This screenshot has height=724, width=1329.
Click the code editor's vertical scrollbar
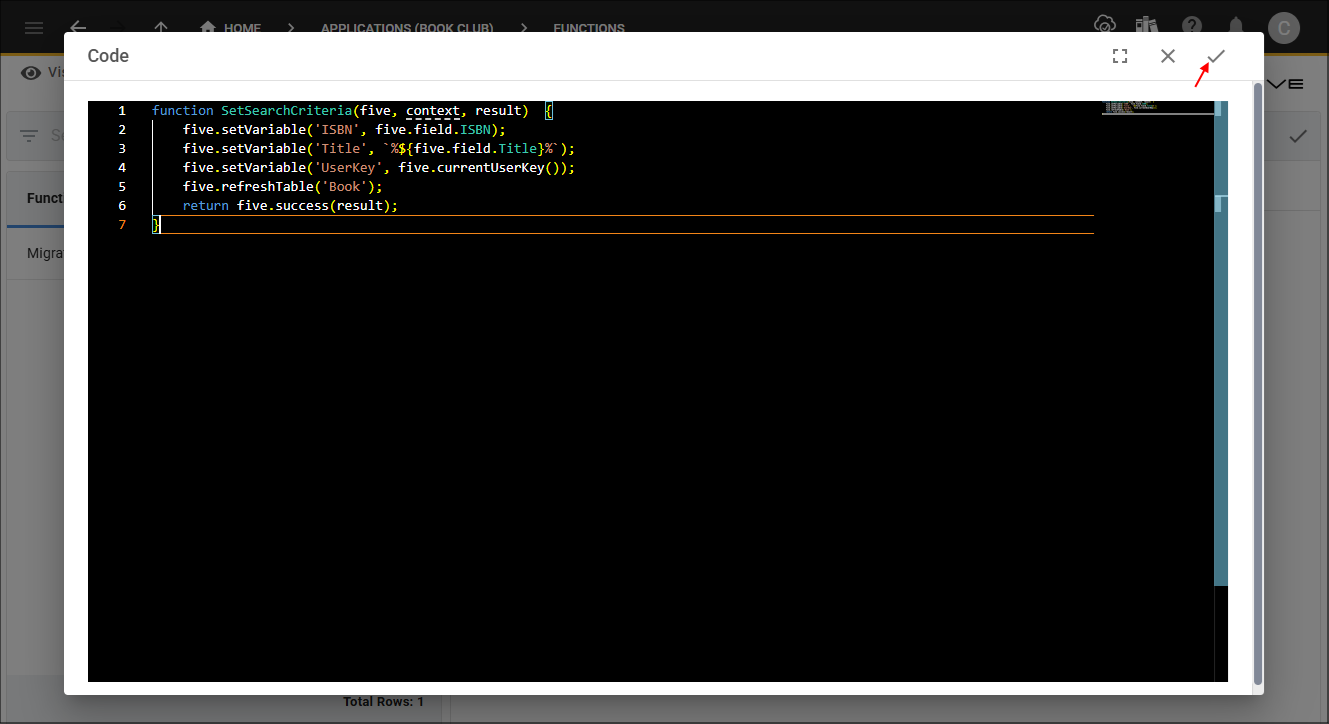[x=1220, y=340]
